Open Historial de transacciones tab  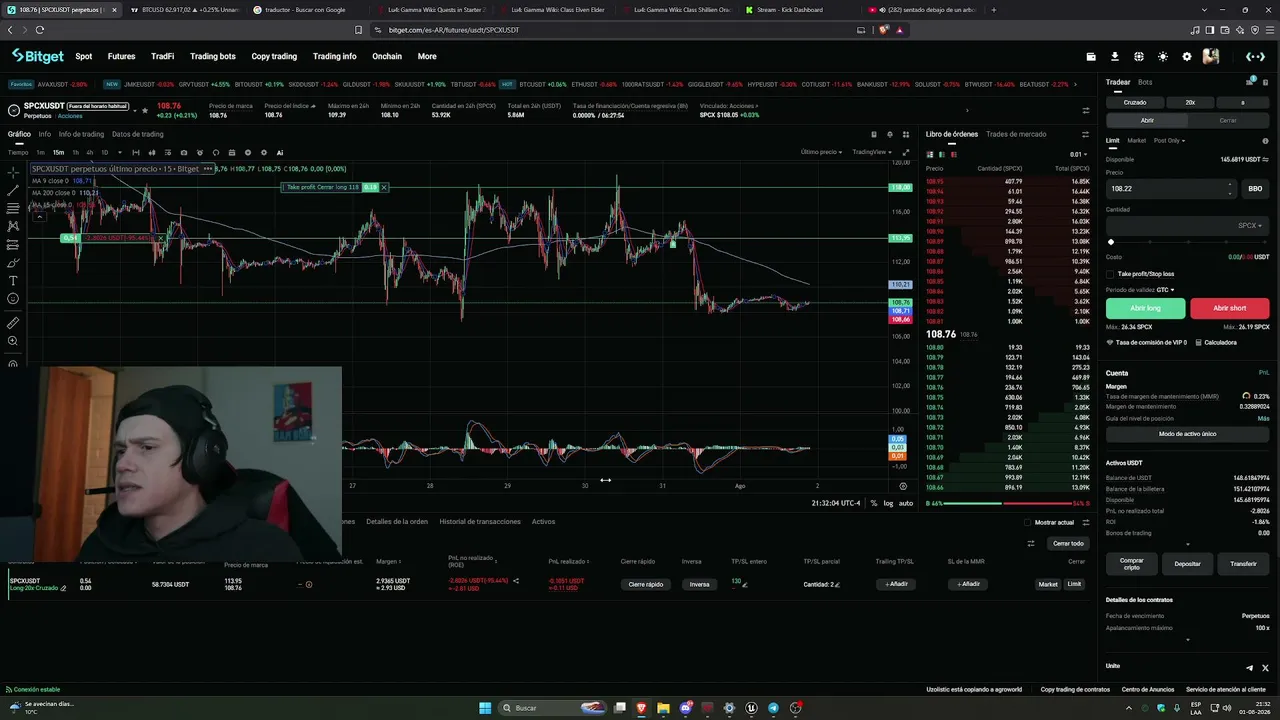pos(480,522)
